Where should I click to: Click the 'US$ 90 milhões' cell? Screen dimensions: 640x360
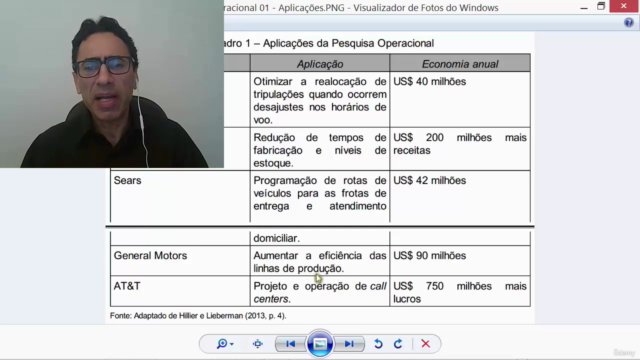[x=460, y=261]
